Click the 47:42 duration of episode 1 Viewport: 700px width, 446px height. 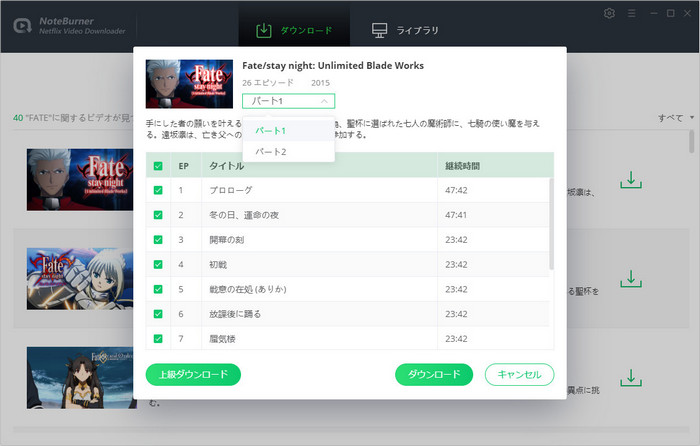pos(456,190)
